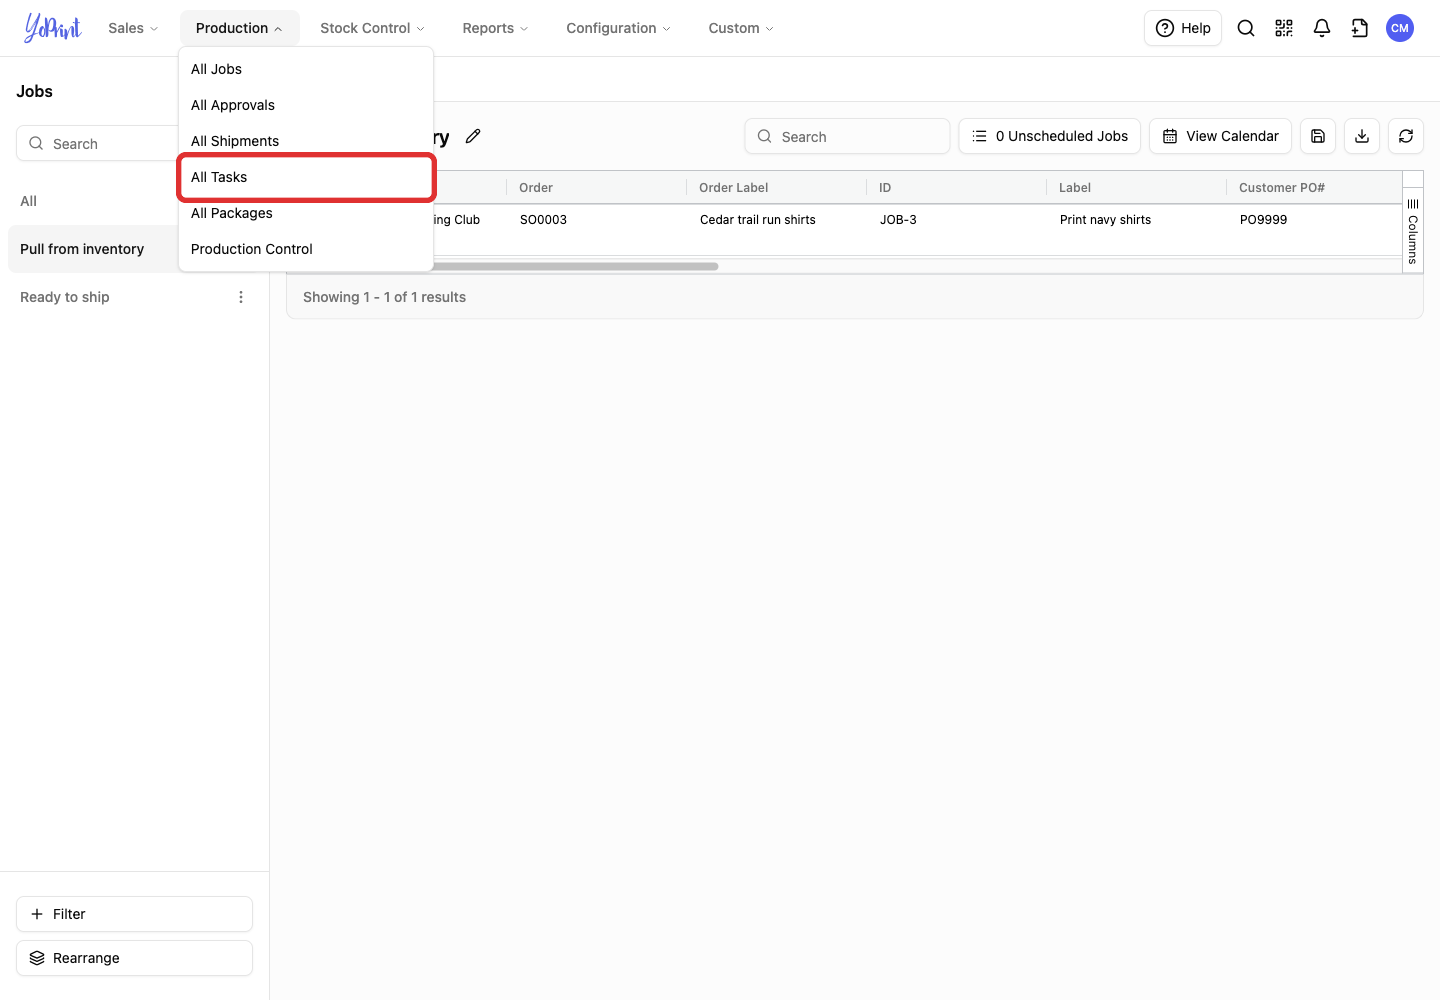This screenshot has height=1000, width=1440.
Task: Expand the Reports menu
Action: [x=495, y=28]
